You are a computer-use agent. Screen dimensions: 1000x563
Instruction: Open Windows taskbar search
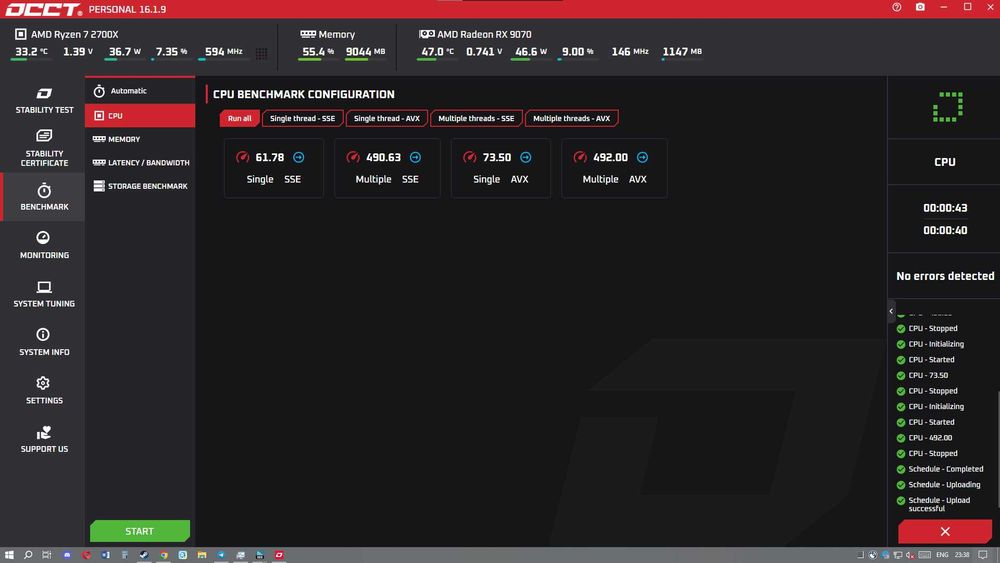pos(28,555)
